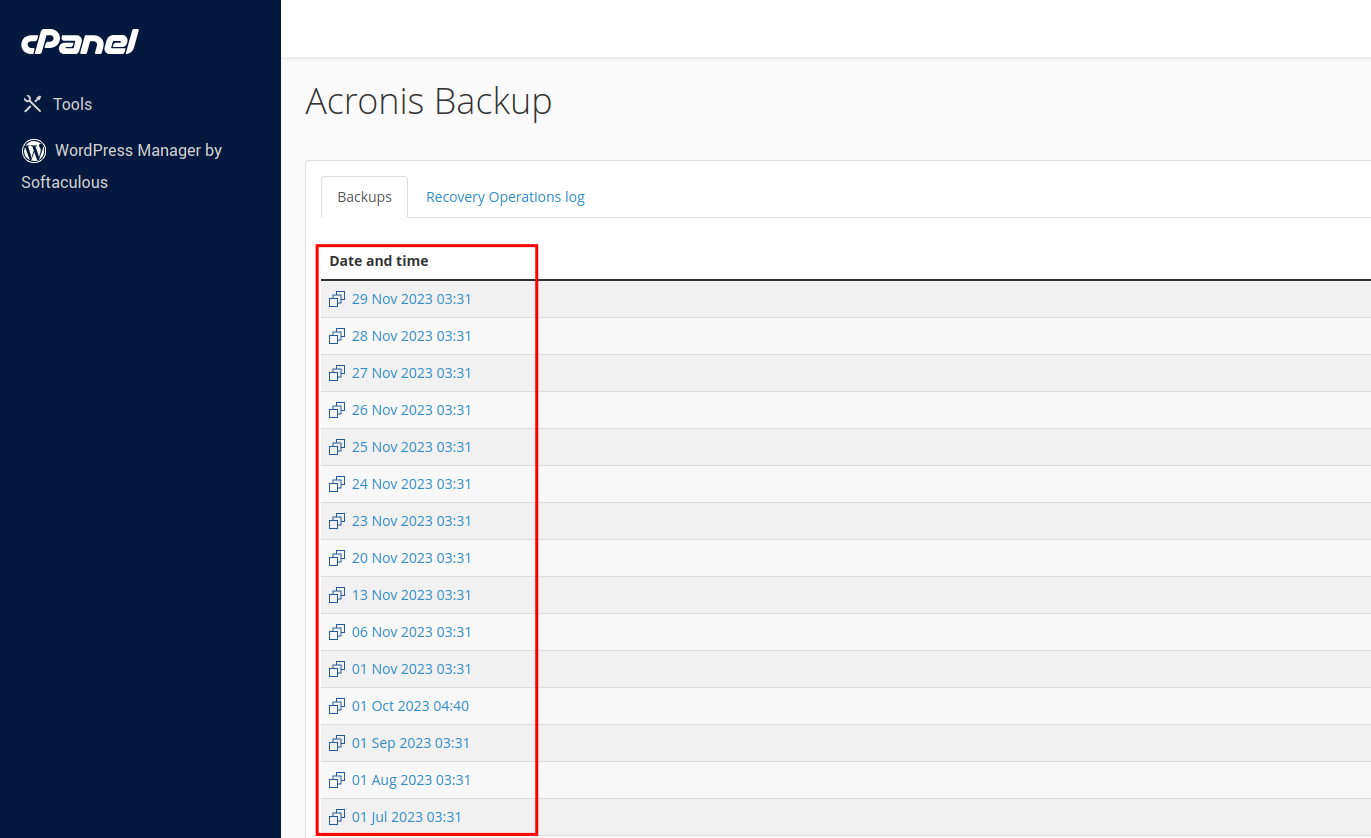Switch to Recovery Operations log tab
Viewport: 1371px width, 838px height.
[x=505, y=197]
